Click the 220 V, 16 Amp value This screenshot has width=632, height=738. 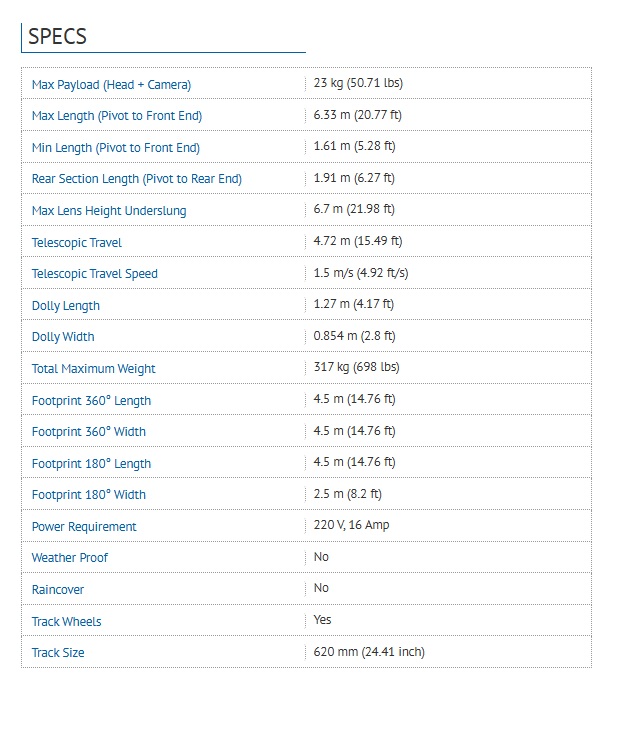[352, 525]
